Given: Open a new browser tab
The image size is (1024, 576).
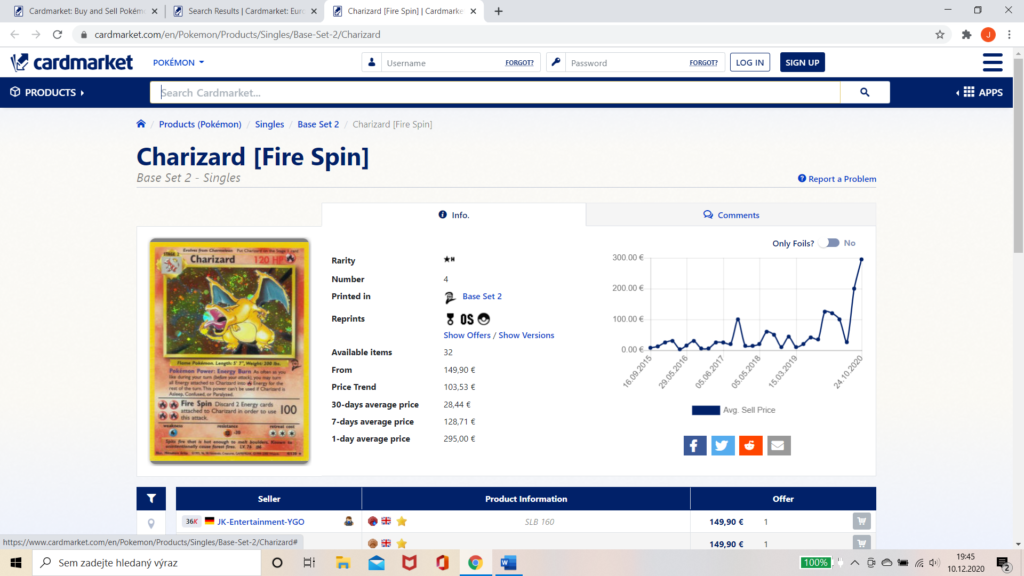Looking at the screenshot, I should [x=498, y=11].
